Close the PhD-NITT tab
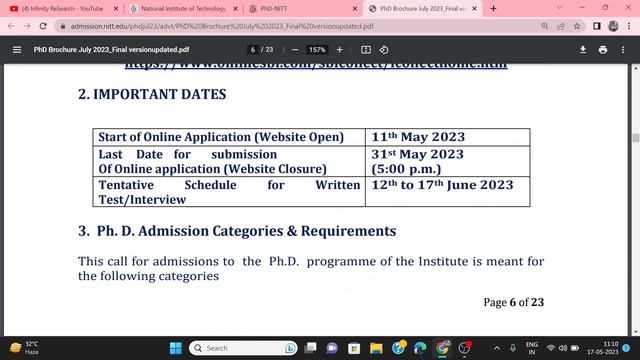 tap(355, 8)
